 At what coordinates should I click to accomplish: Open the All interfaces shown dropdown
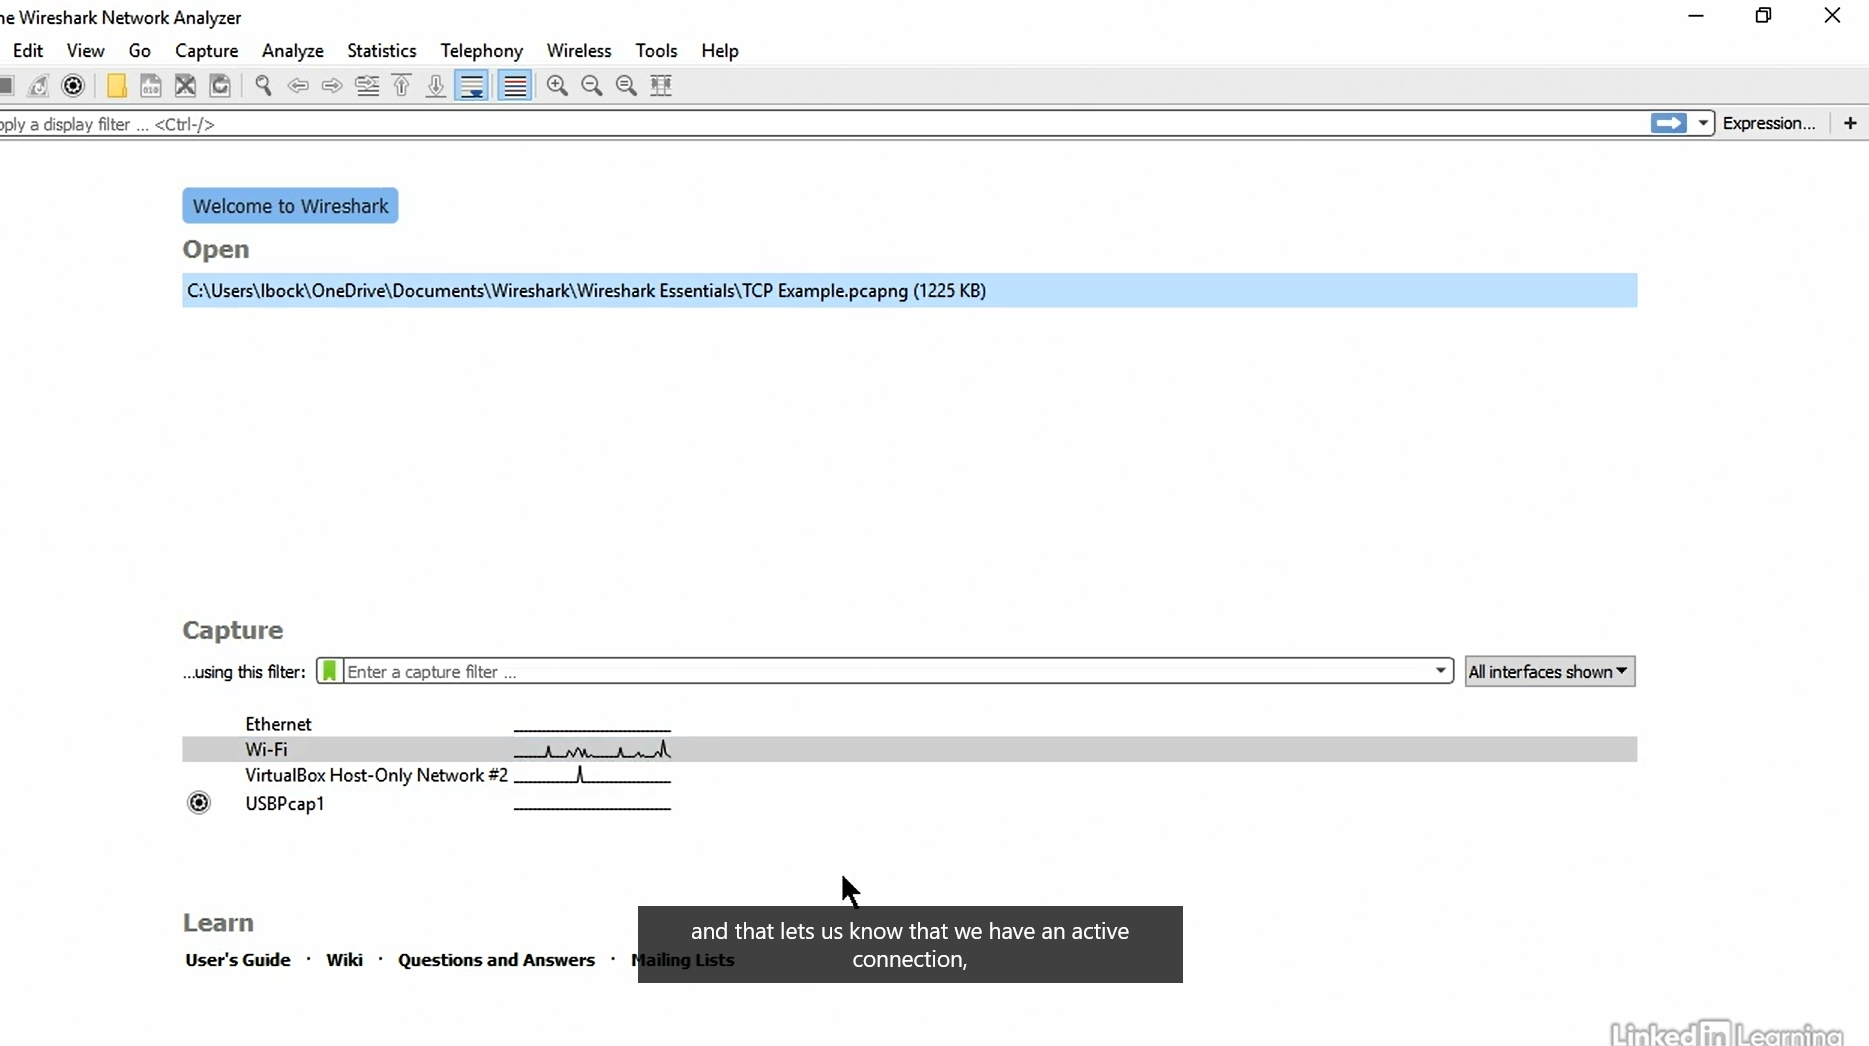tap(1549, 672)
